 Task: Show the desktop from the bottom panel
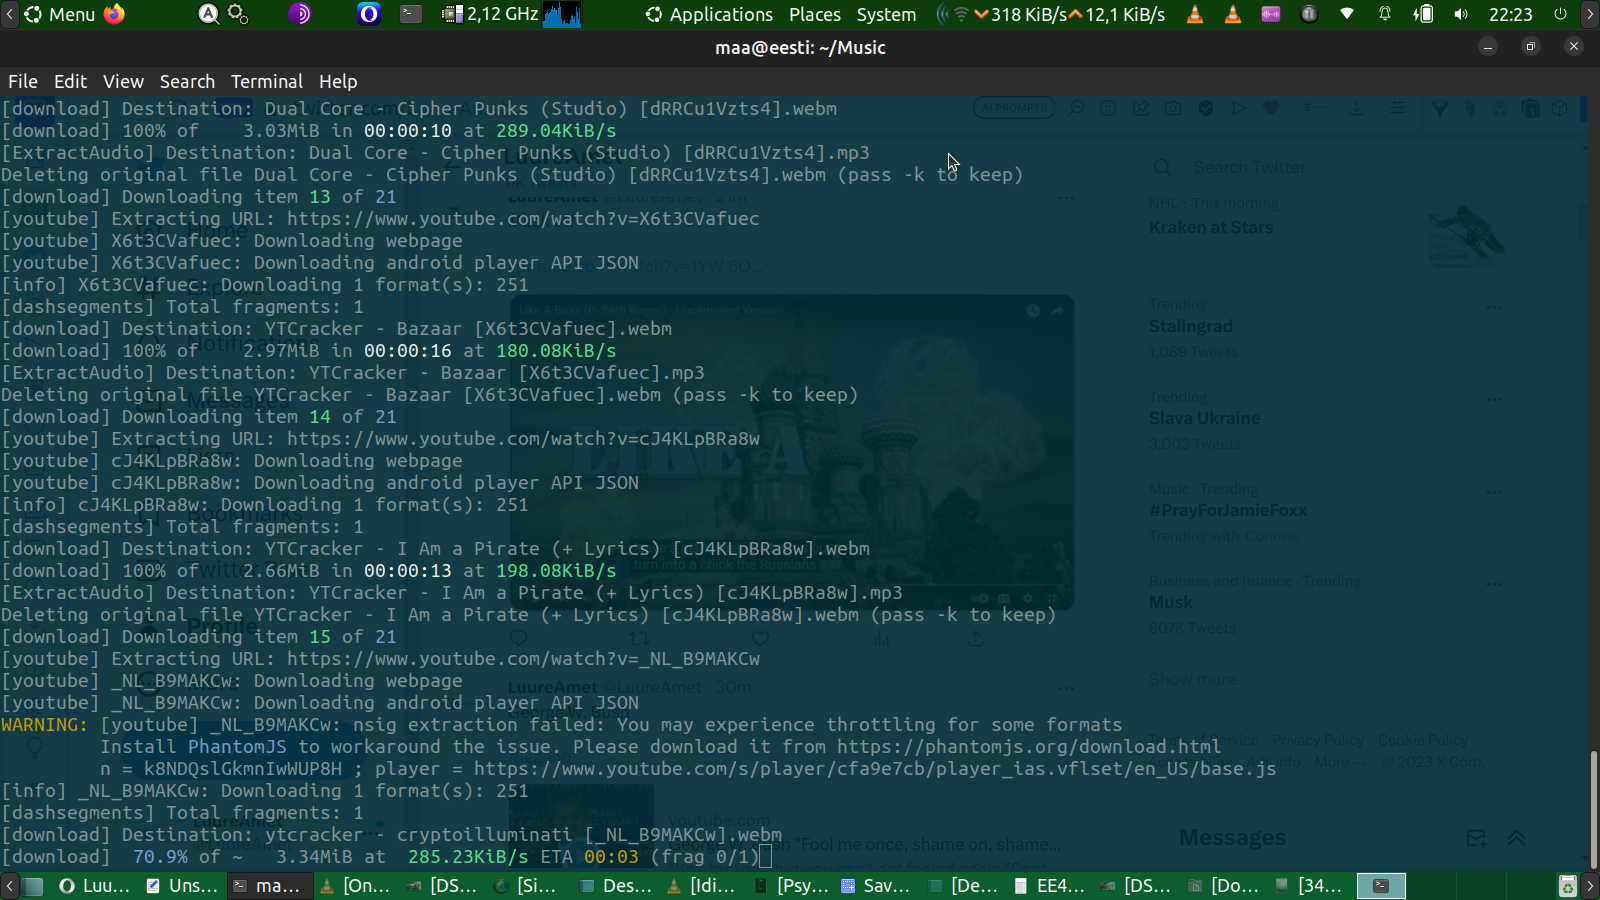click(33, 886)
